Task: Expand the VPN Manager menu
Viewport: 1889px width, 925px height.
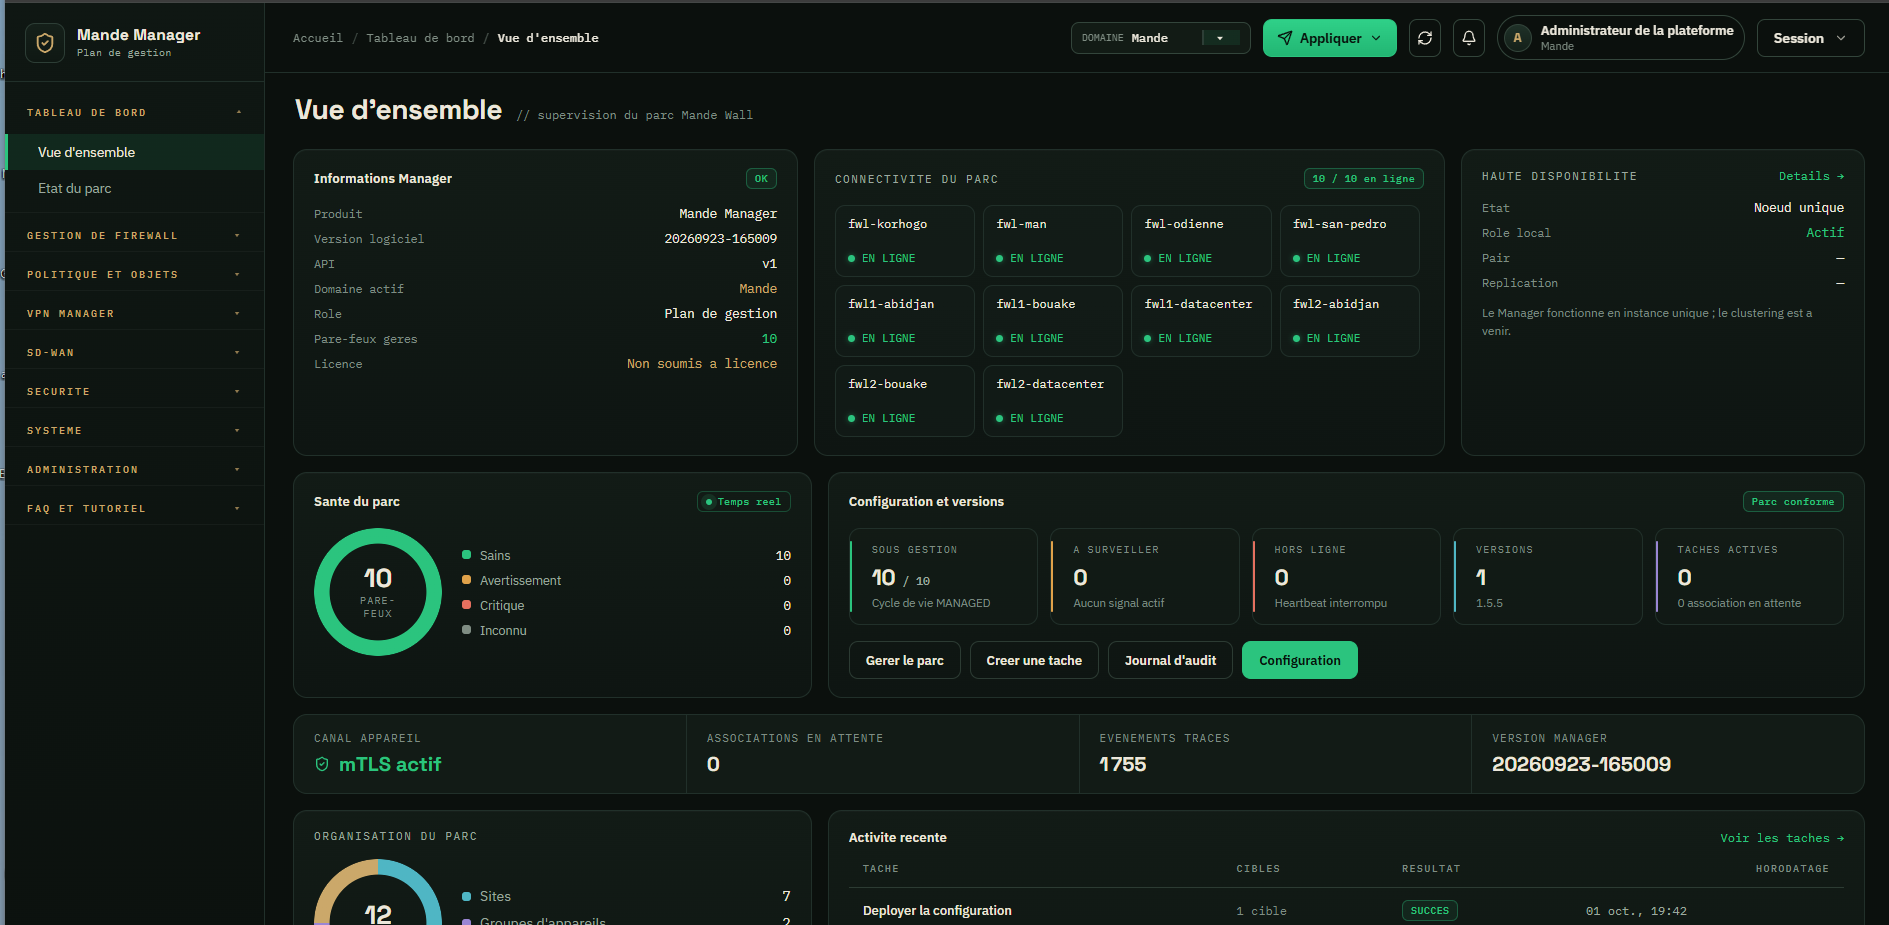Action: tap(133, 314)
